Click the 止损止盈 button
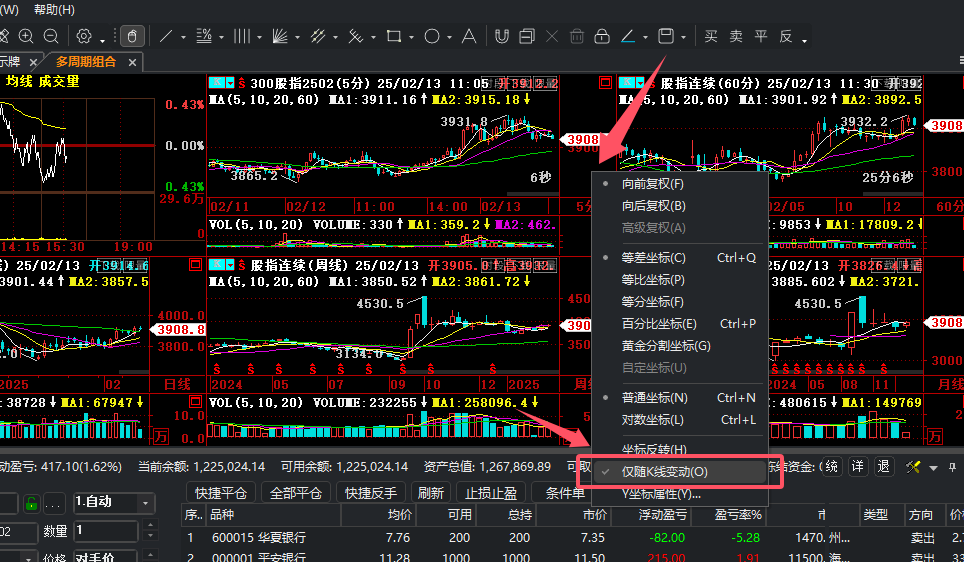The image size is (964, 562). (491, 493)
